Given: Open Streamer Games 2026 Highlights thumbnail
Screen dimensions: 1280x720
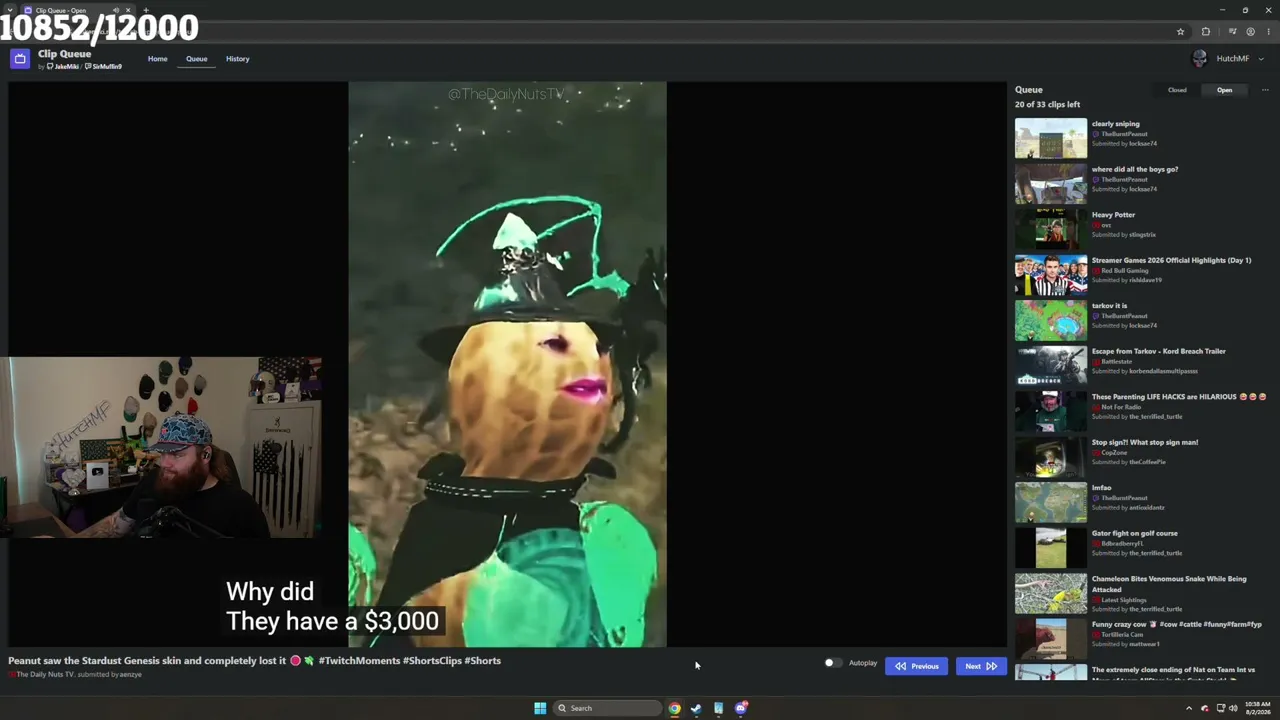Looking at the screenshot, I should pyautogui.click(x=1051, y=275).
